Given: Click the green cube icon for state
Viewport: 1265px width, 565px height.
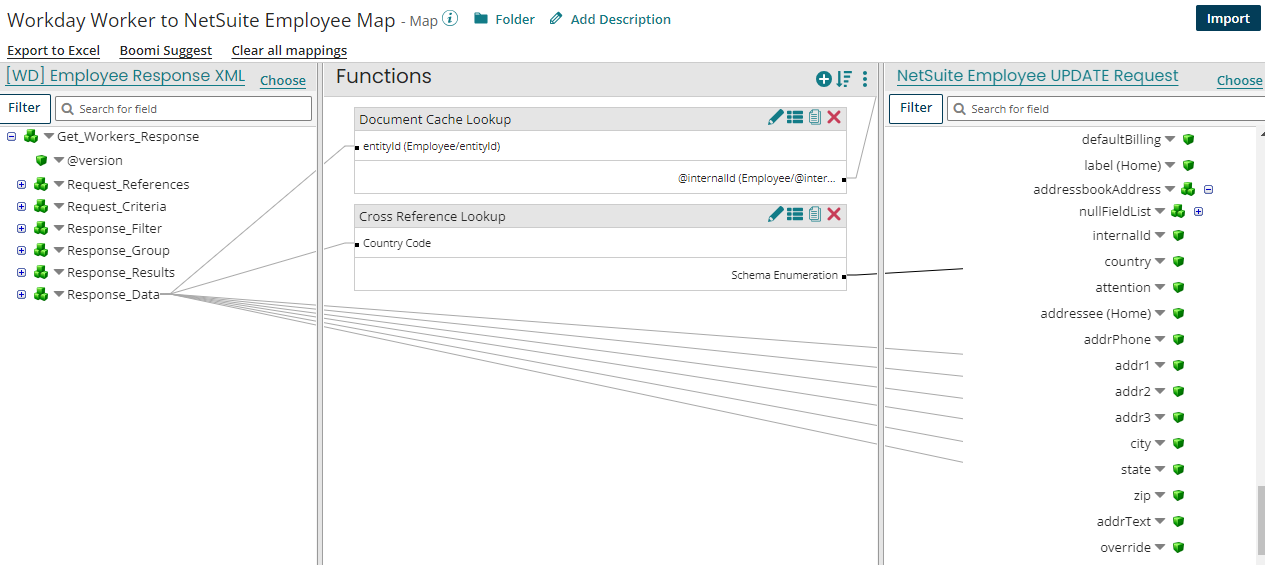Looking at the screenshot, I should (1178, 469).
